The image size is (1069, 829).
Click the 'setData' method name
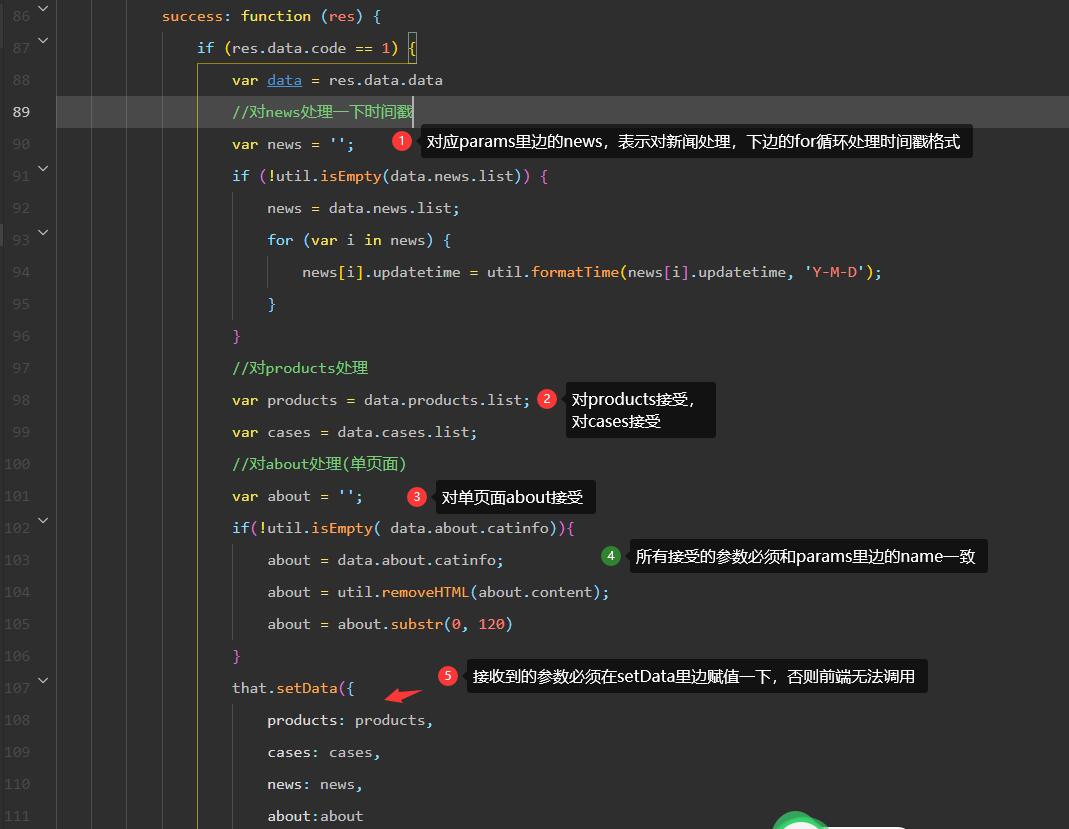pos(307,689)
